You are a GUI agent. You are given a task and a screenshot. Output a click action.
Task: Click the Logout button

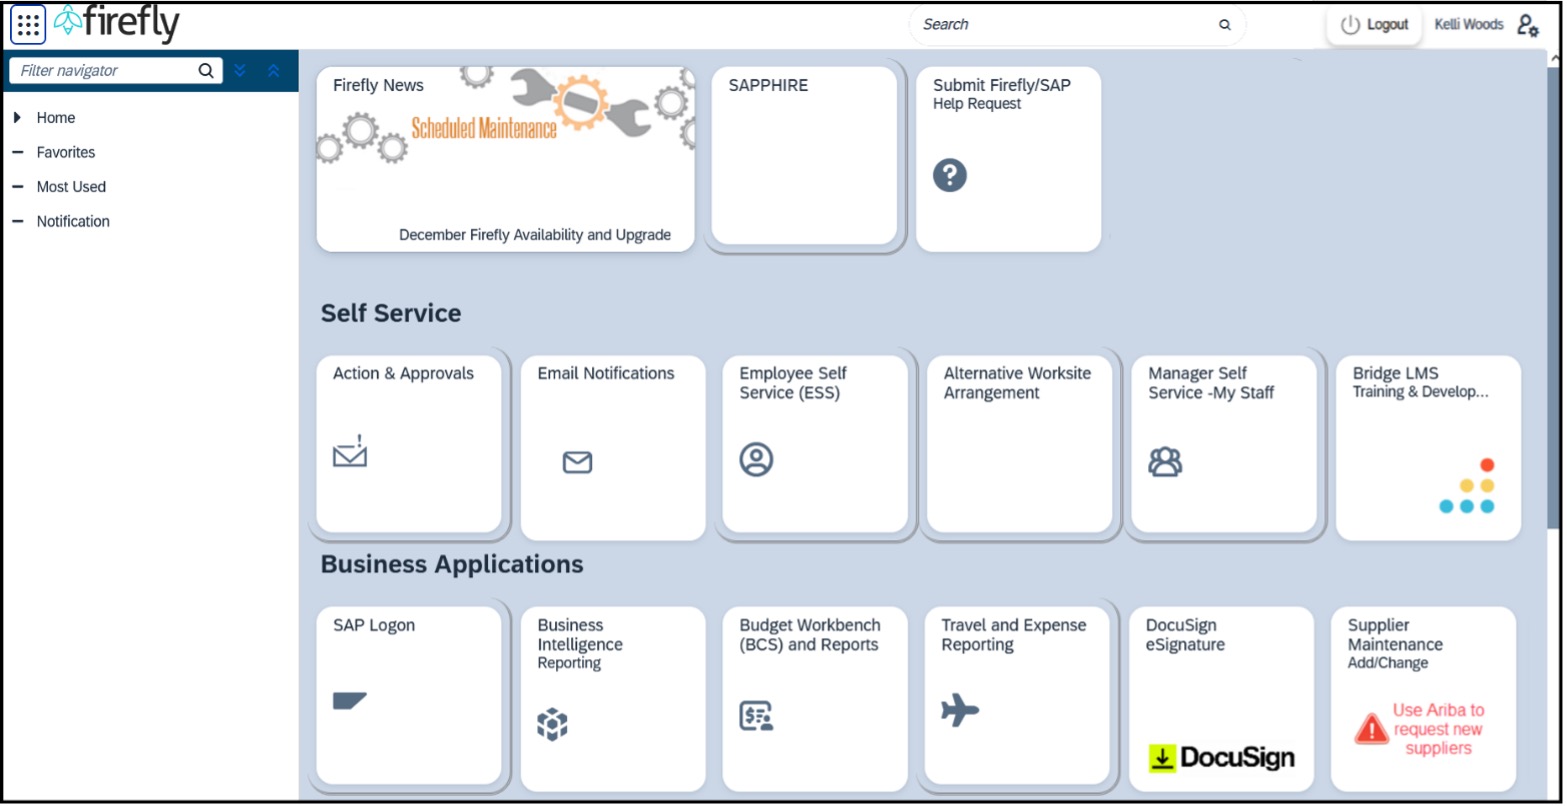1375,25
